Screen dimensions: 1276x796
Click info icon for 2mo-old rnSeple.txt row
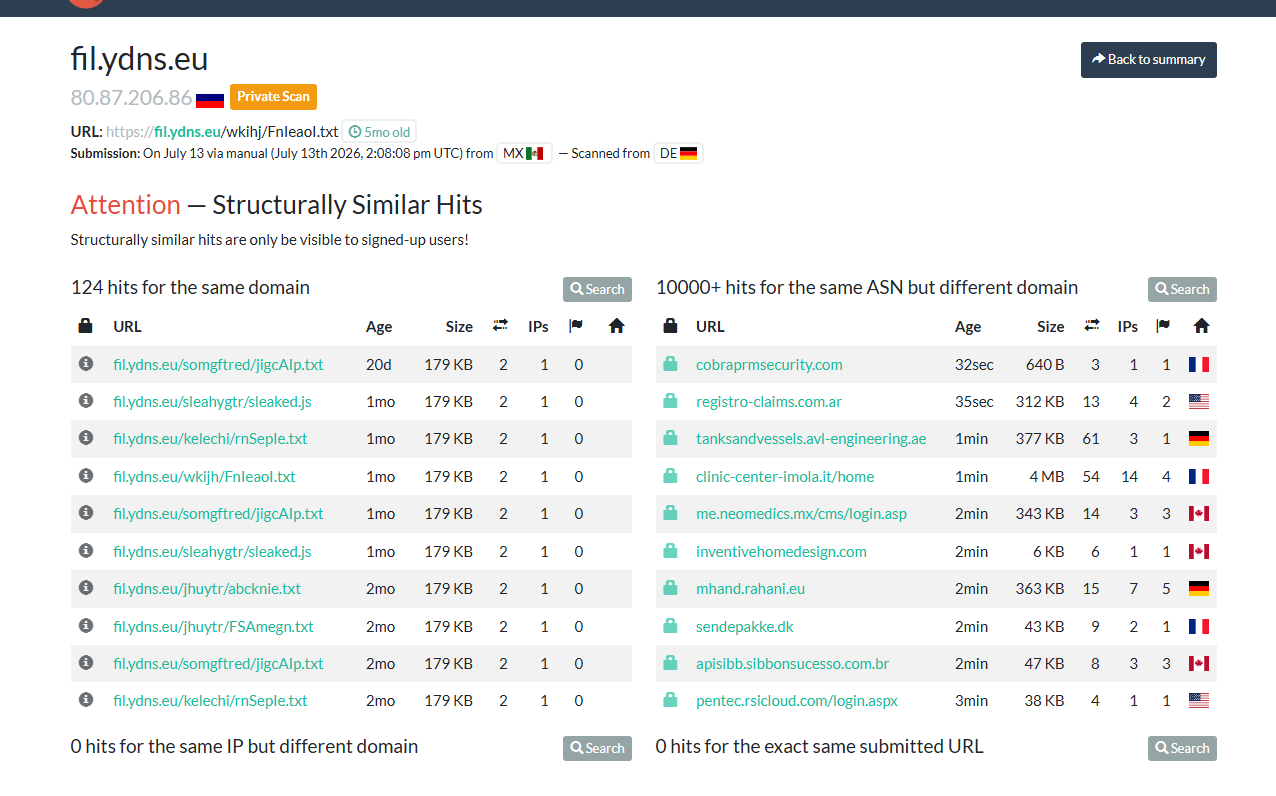tap(86, 699)
